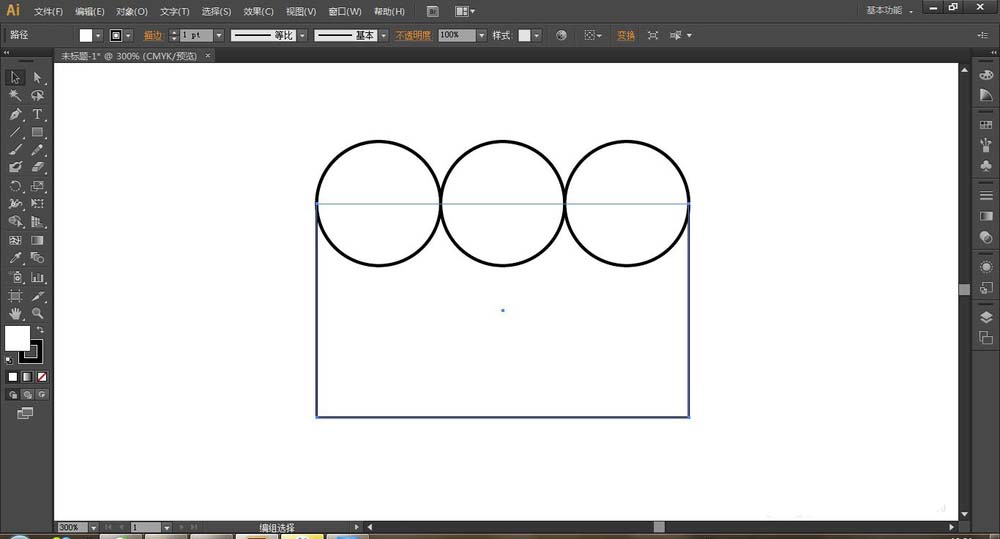Click the white fill color swatch
Viewport: 1000px width, 539px height.
pos(17,338)
